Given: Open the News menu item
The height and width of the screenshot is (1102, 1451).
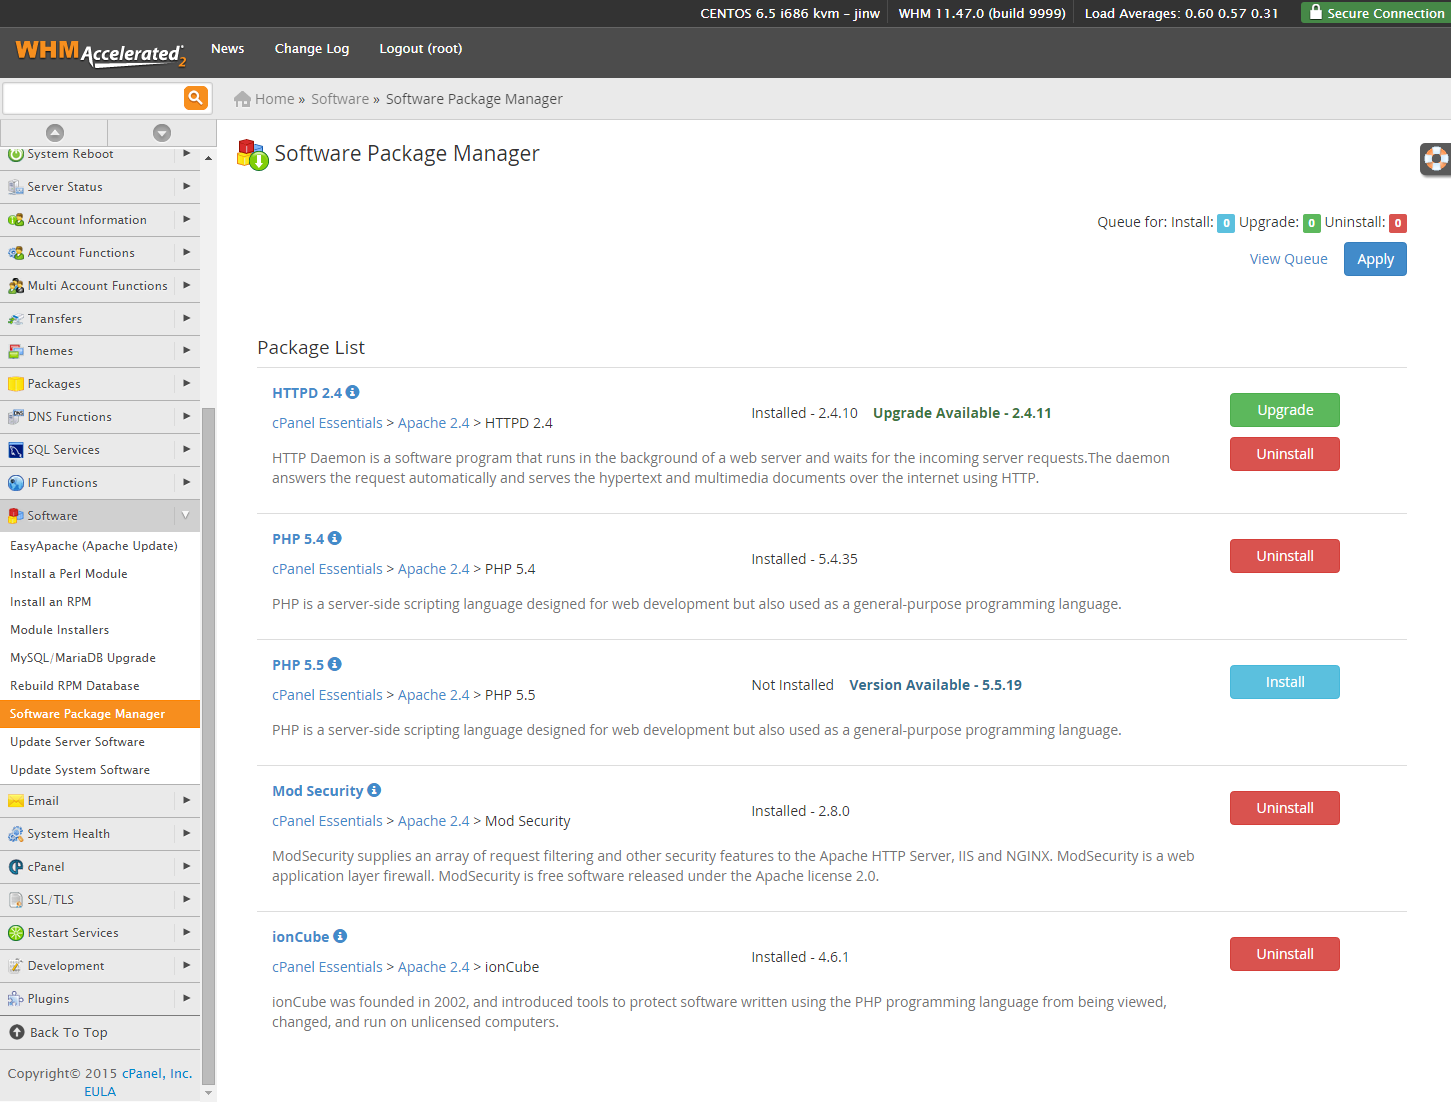Looking at the screenshot, I should click(x=228, y=48).
